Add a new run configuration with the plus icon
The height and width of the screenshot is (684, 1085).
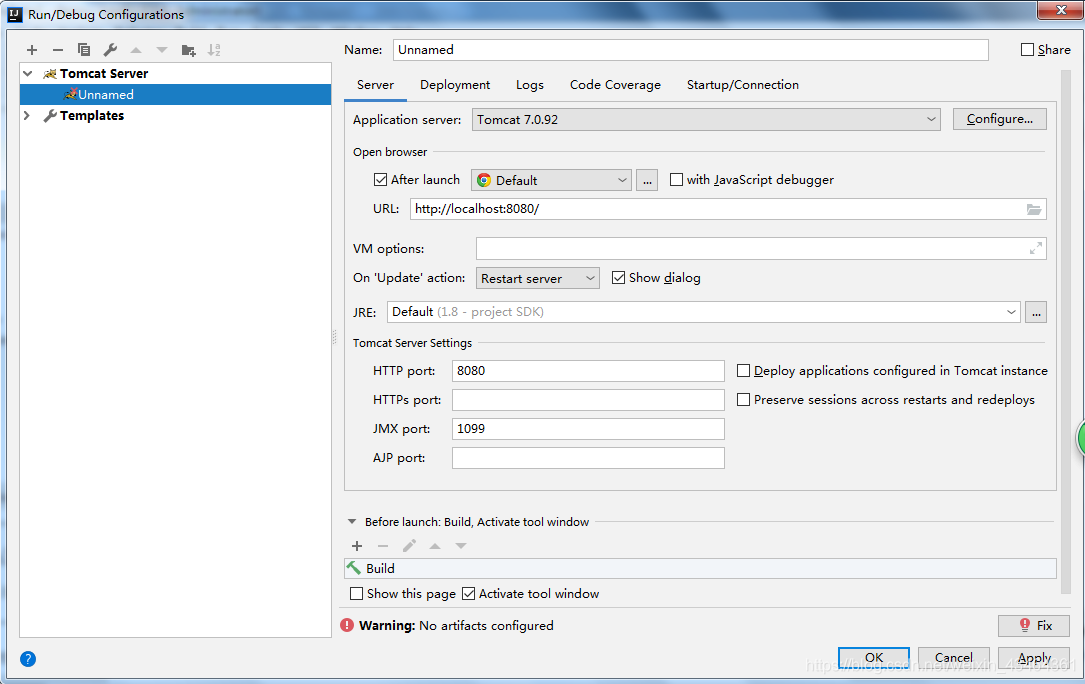(x=32, y=50)
